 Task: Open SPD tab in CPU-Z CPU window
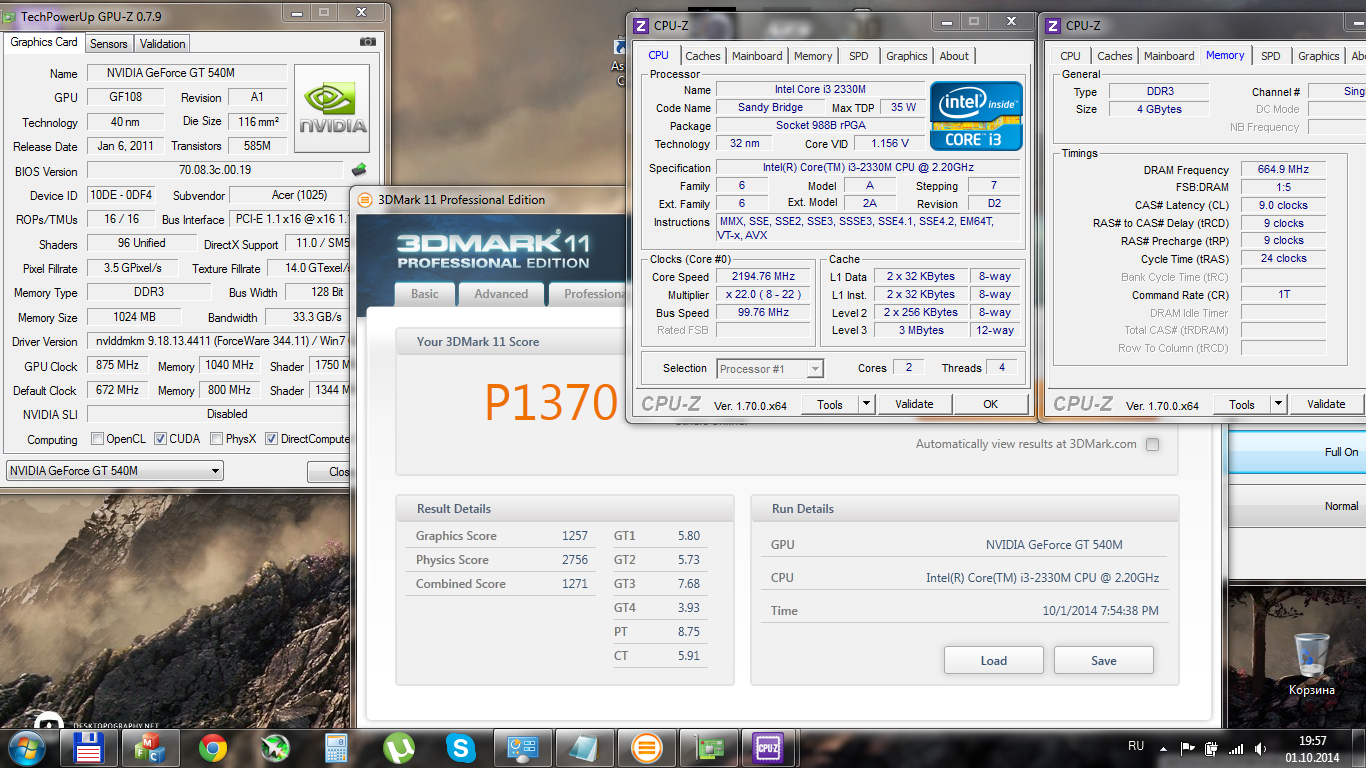tap(859, 56)
